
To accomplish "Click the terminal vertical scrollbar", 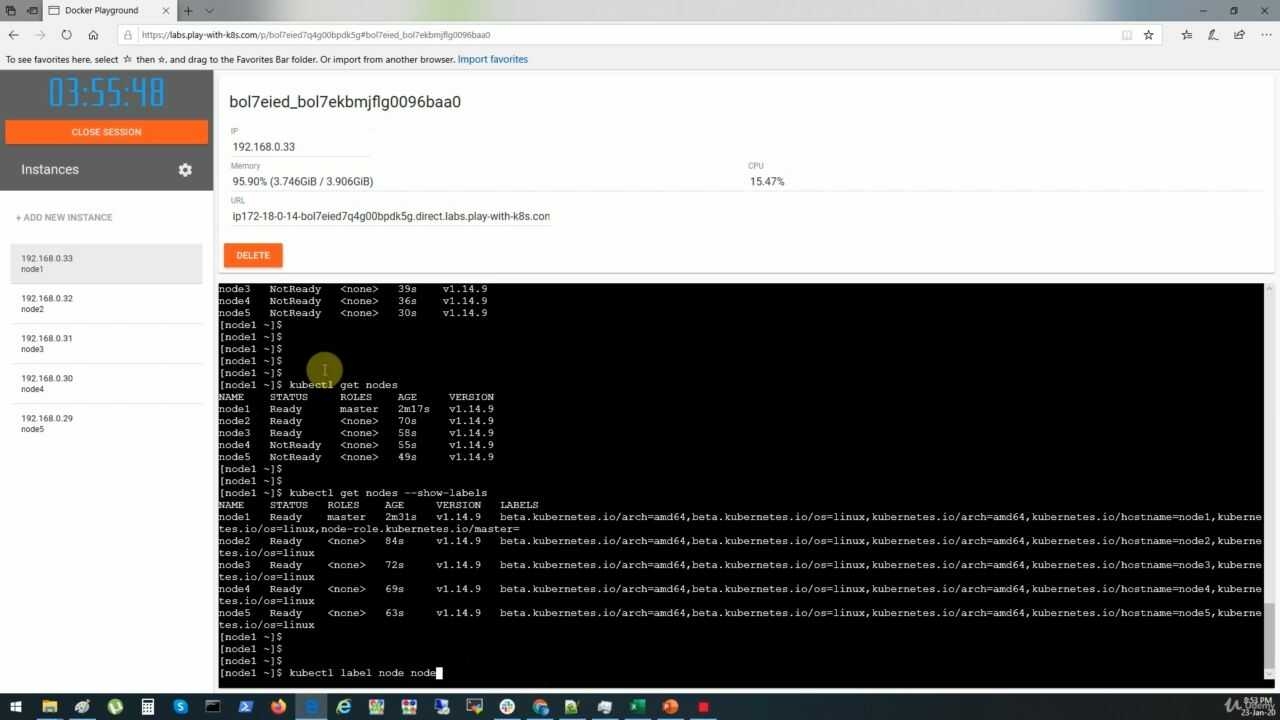I will tap(1270, 485).
